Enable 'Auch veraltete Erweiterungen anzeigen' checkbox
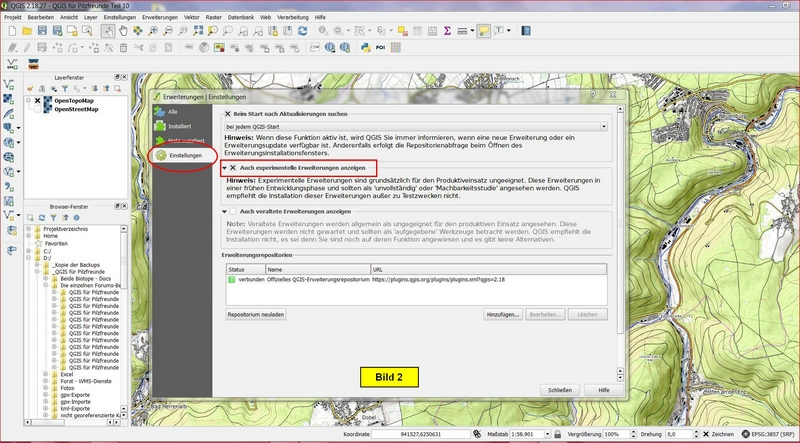Viewport: 800px width, 443px height. [233, 212]
